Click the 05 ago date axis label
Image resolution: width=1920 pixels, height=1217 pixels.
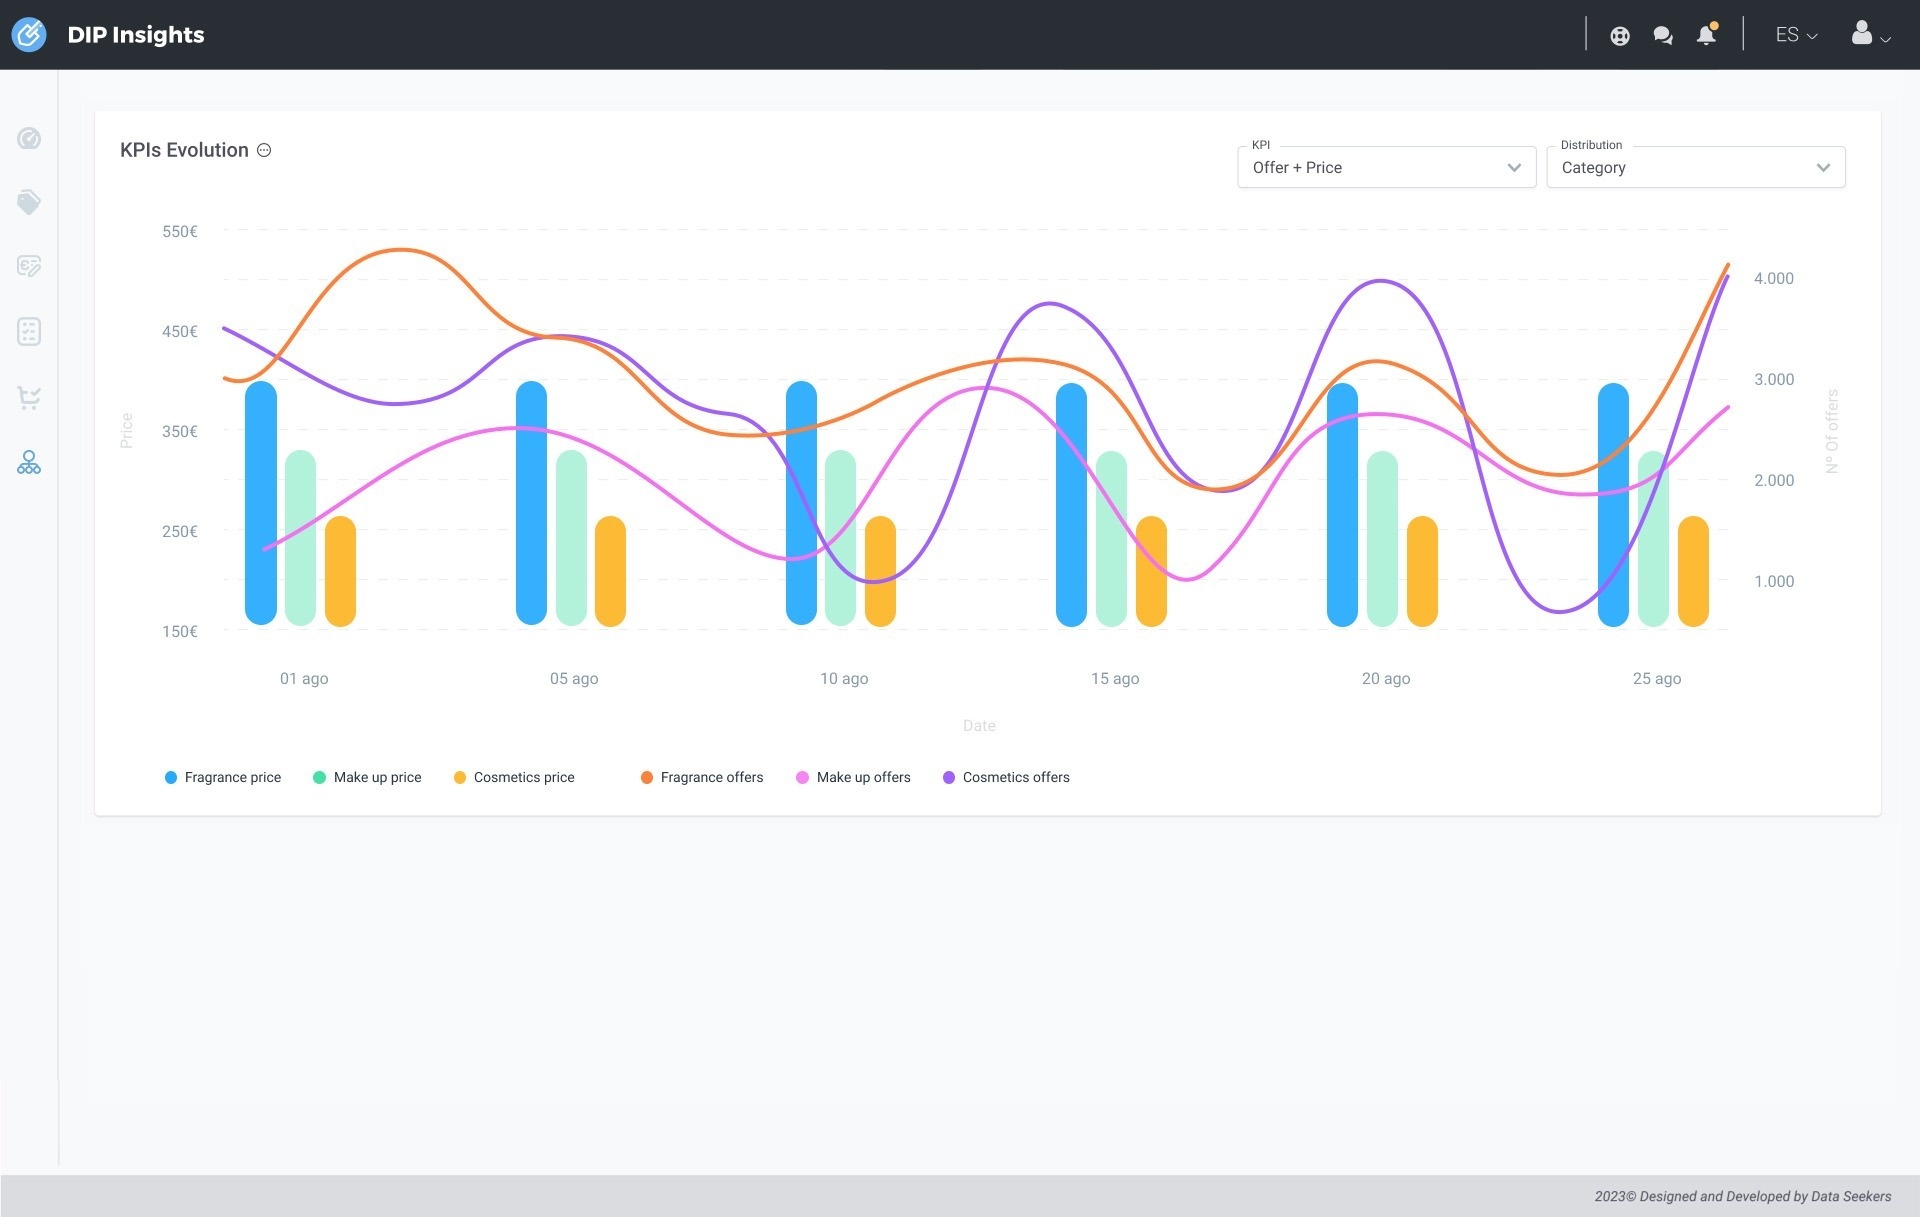pyautogui.click(x=574, y=678)
